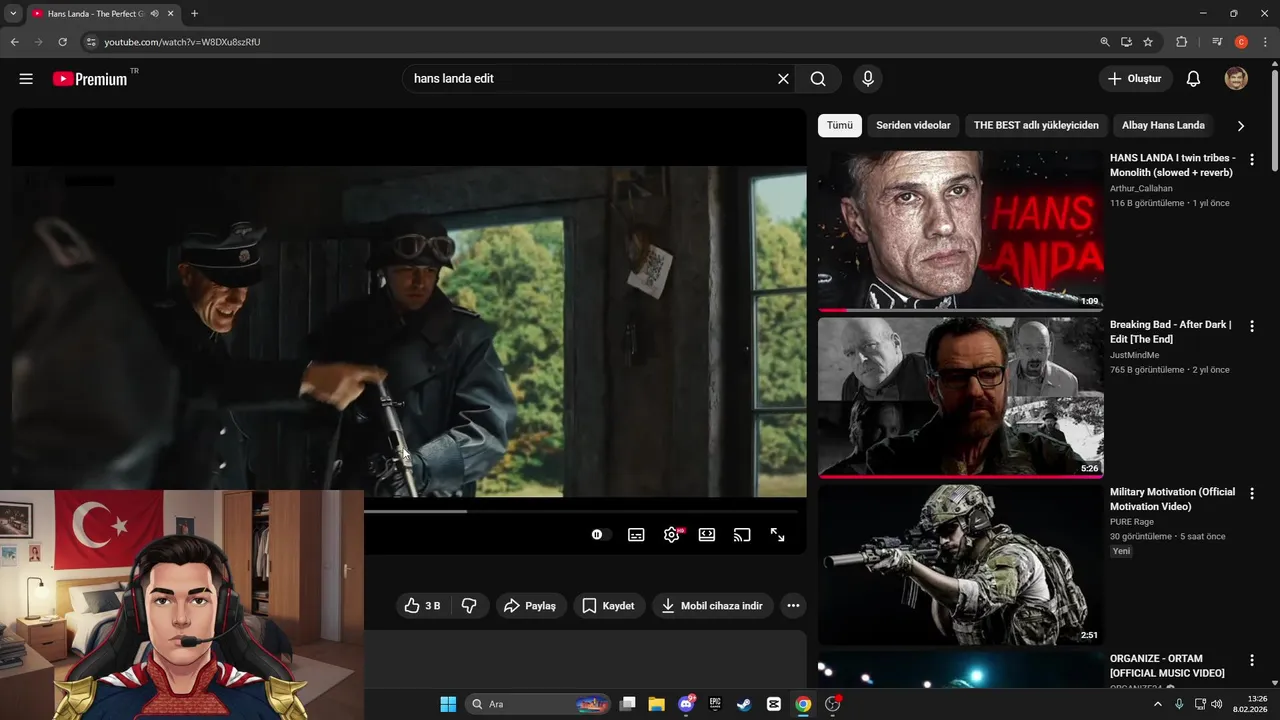Screen dimensions: 1280x720
Task: Open tab search dropdown arrow
Action: [x=13, y=13]
